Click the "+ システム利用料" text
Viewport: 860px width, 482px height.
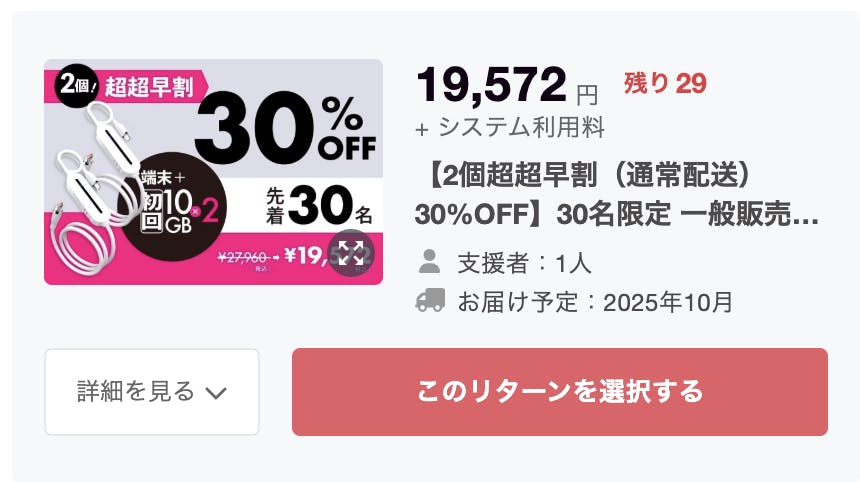tap(509, 128)
